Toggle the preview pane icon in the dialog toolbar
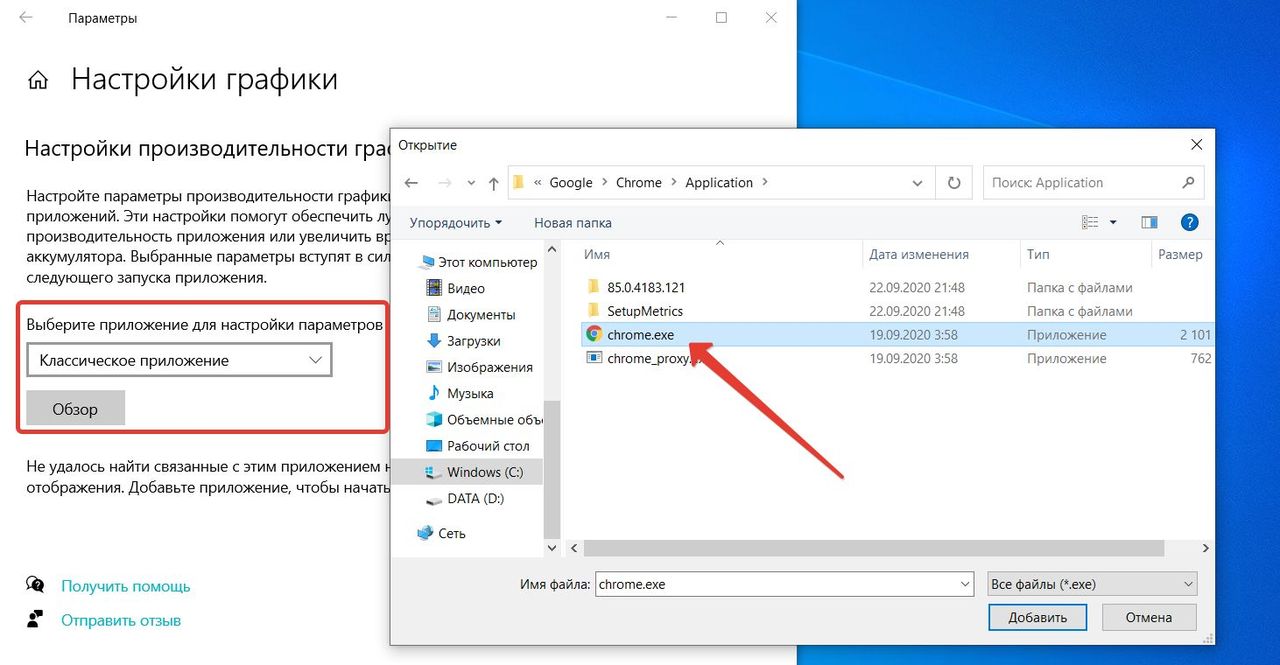The width and height of the screenshot is (1280, 665). (1148, 221)
